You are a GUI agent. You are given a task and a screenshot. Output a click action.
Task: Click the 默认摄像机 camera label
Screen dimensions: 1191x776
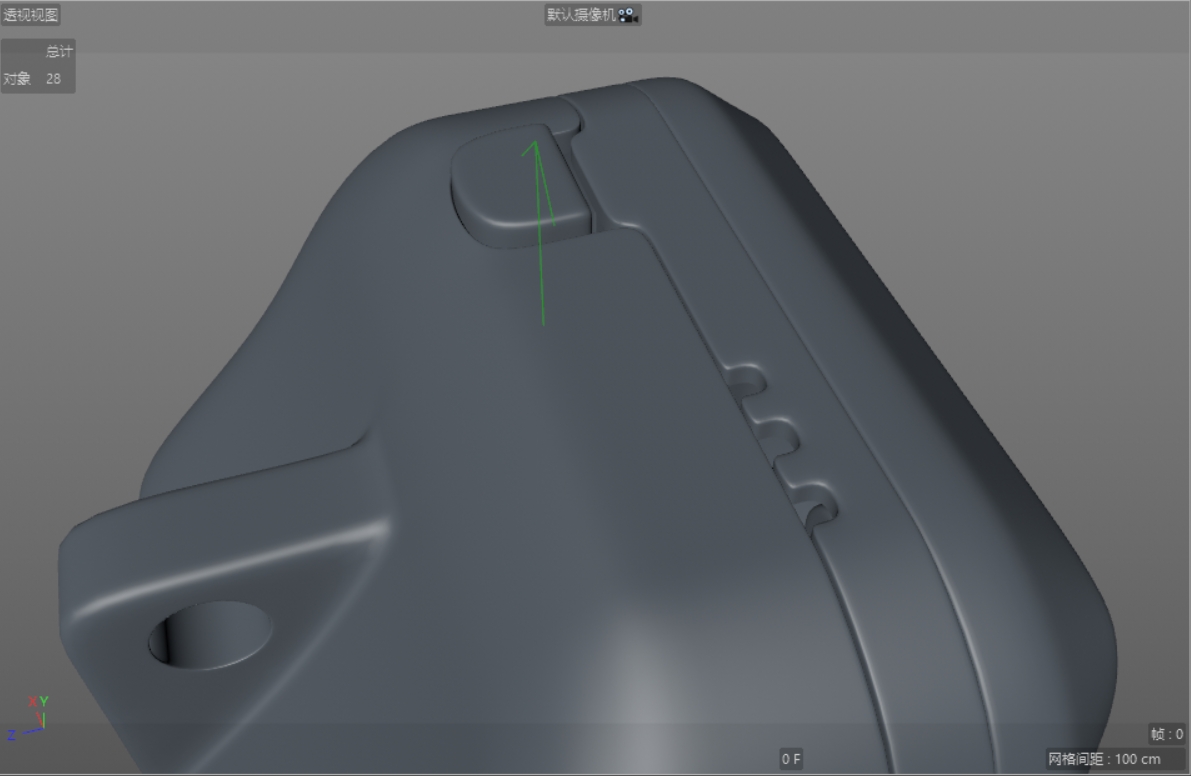tap(583, 14)
